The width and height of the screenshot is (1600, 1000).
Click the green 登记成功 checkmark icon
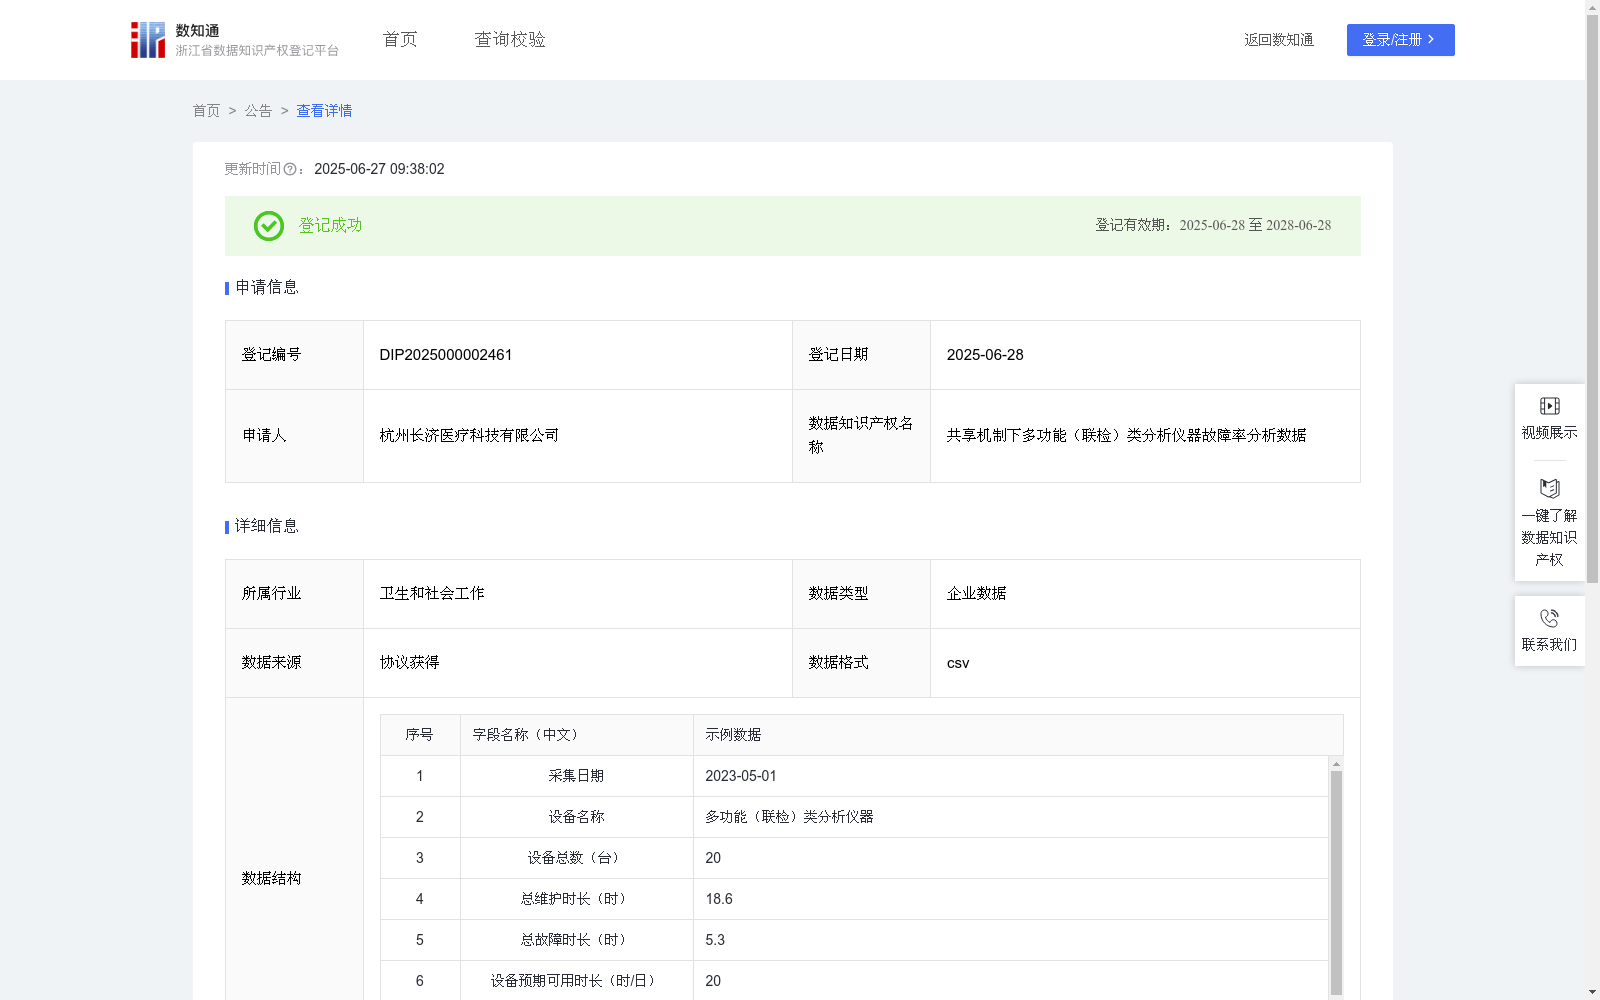click(x=268, y=226)
